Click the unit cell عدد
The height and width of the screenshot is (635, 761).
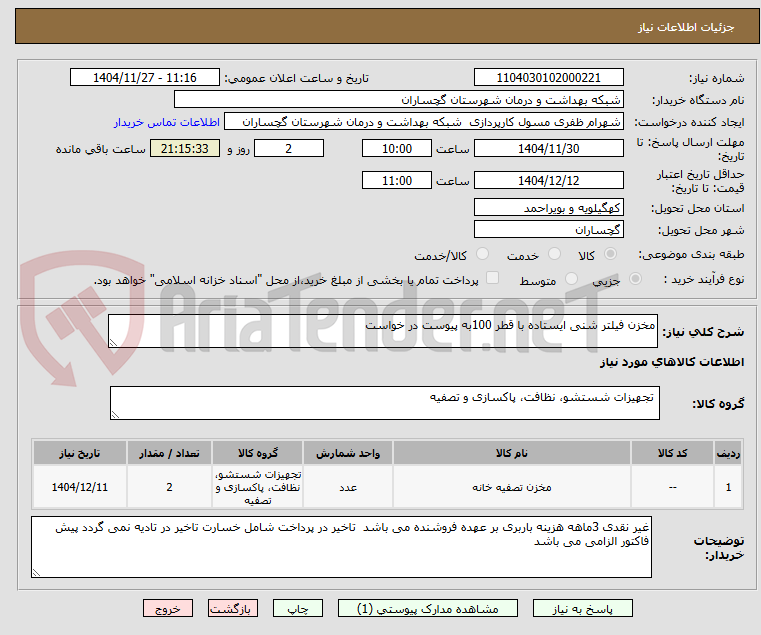tap(348, 487)
